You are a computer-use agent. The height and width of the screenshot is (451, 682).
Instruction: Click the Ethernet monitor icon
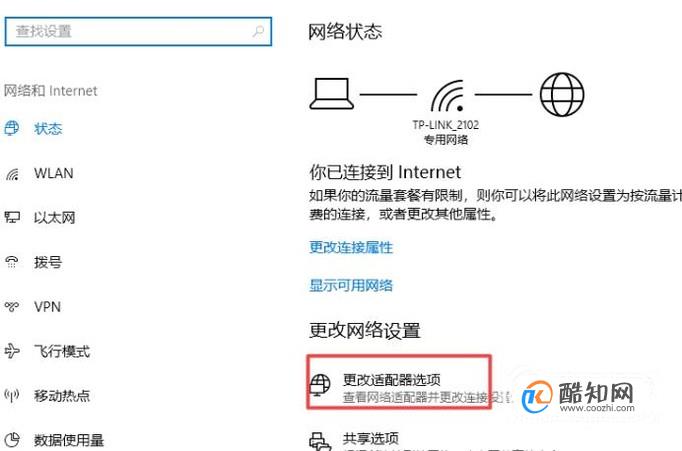[x=12, y=217]
